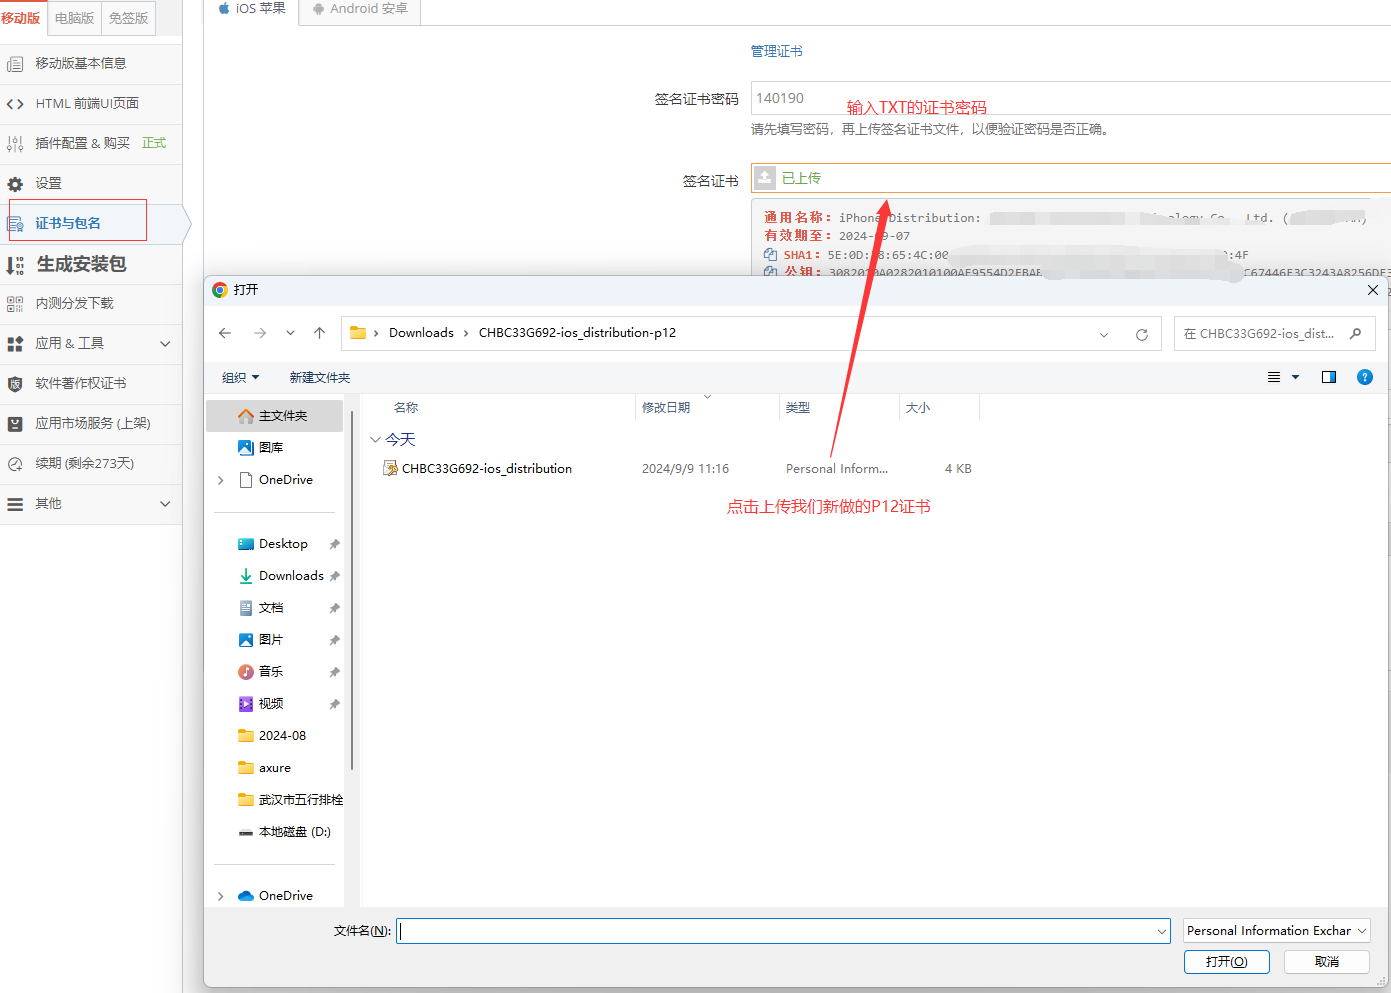
Task: Go back in file dialog
Action: 225,333
